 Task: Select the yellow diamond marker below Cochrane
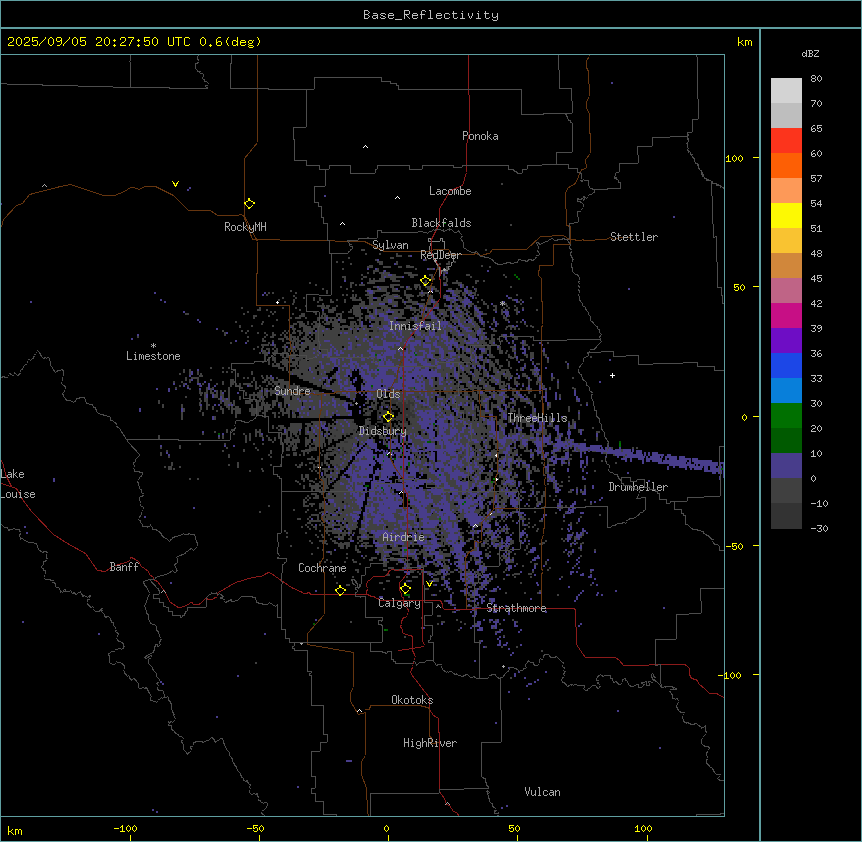(x=340, y=590)
